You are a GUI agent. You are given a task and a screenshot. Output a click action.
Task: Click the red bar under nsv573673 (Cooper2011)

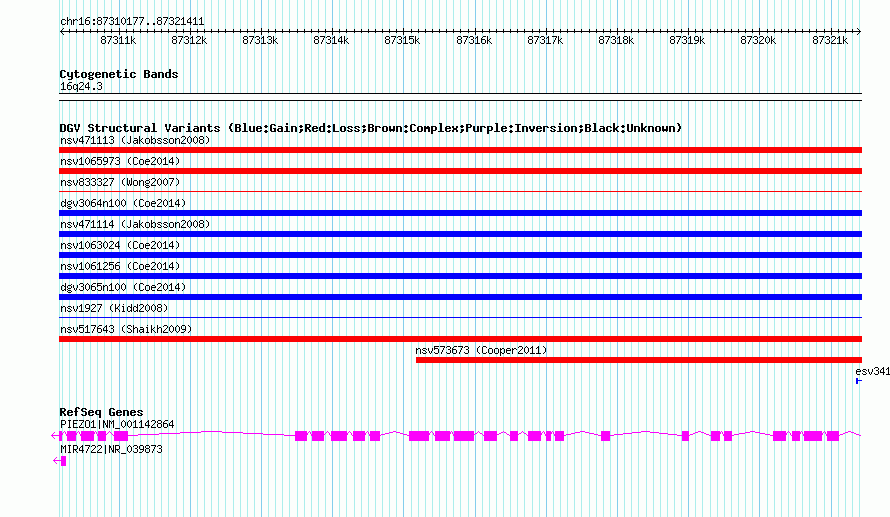(639, 360)
